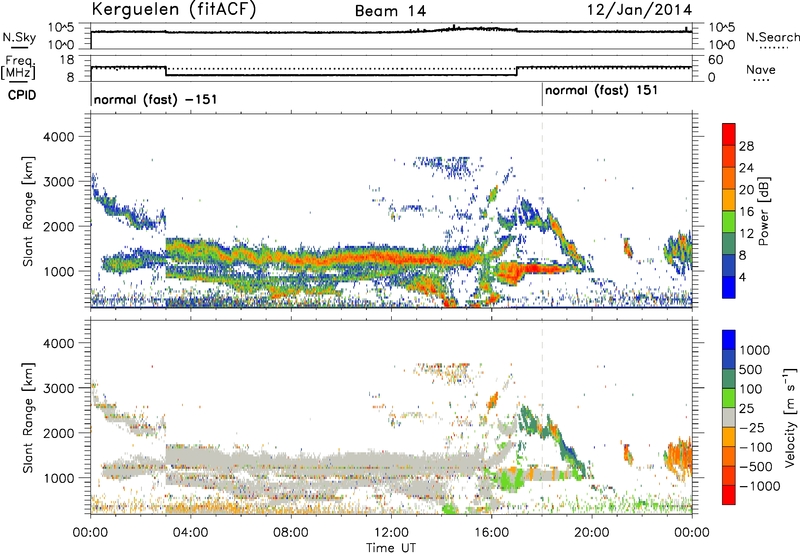
Task: Click the gray segment of velocity color bar
Action: coord(729,417)
